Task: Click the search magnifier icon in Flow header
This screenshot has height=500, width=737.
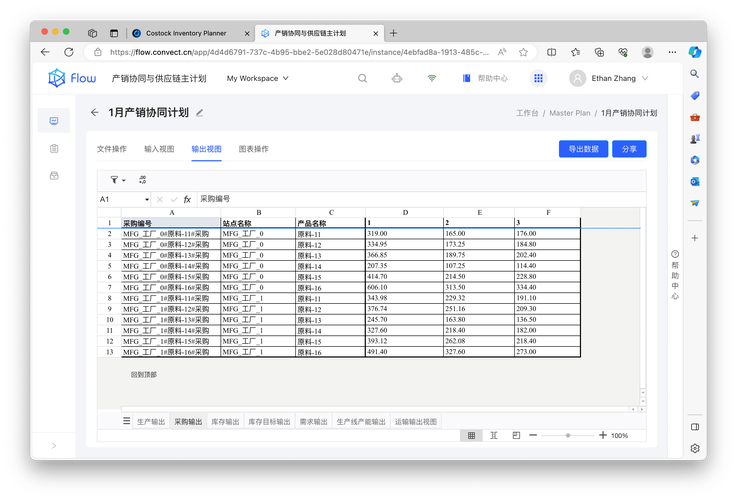Action: coord(363,78)
